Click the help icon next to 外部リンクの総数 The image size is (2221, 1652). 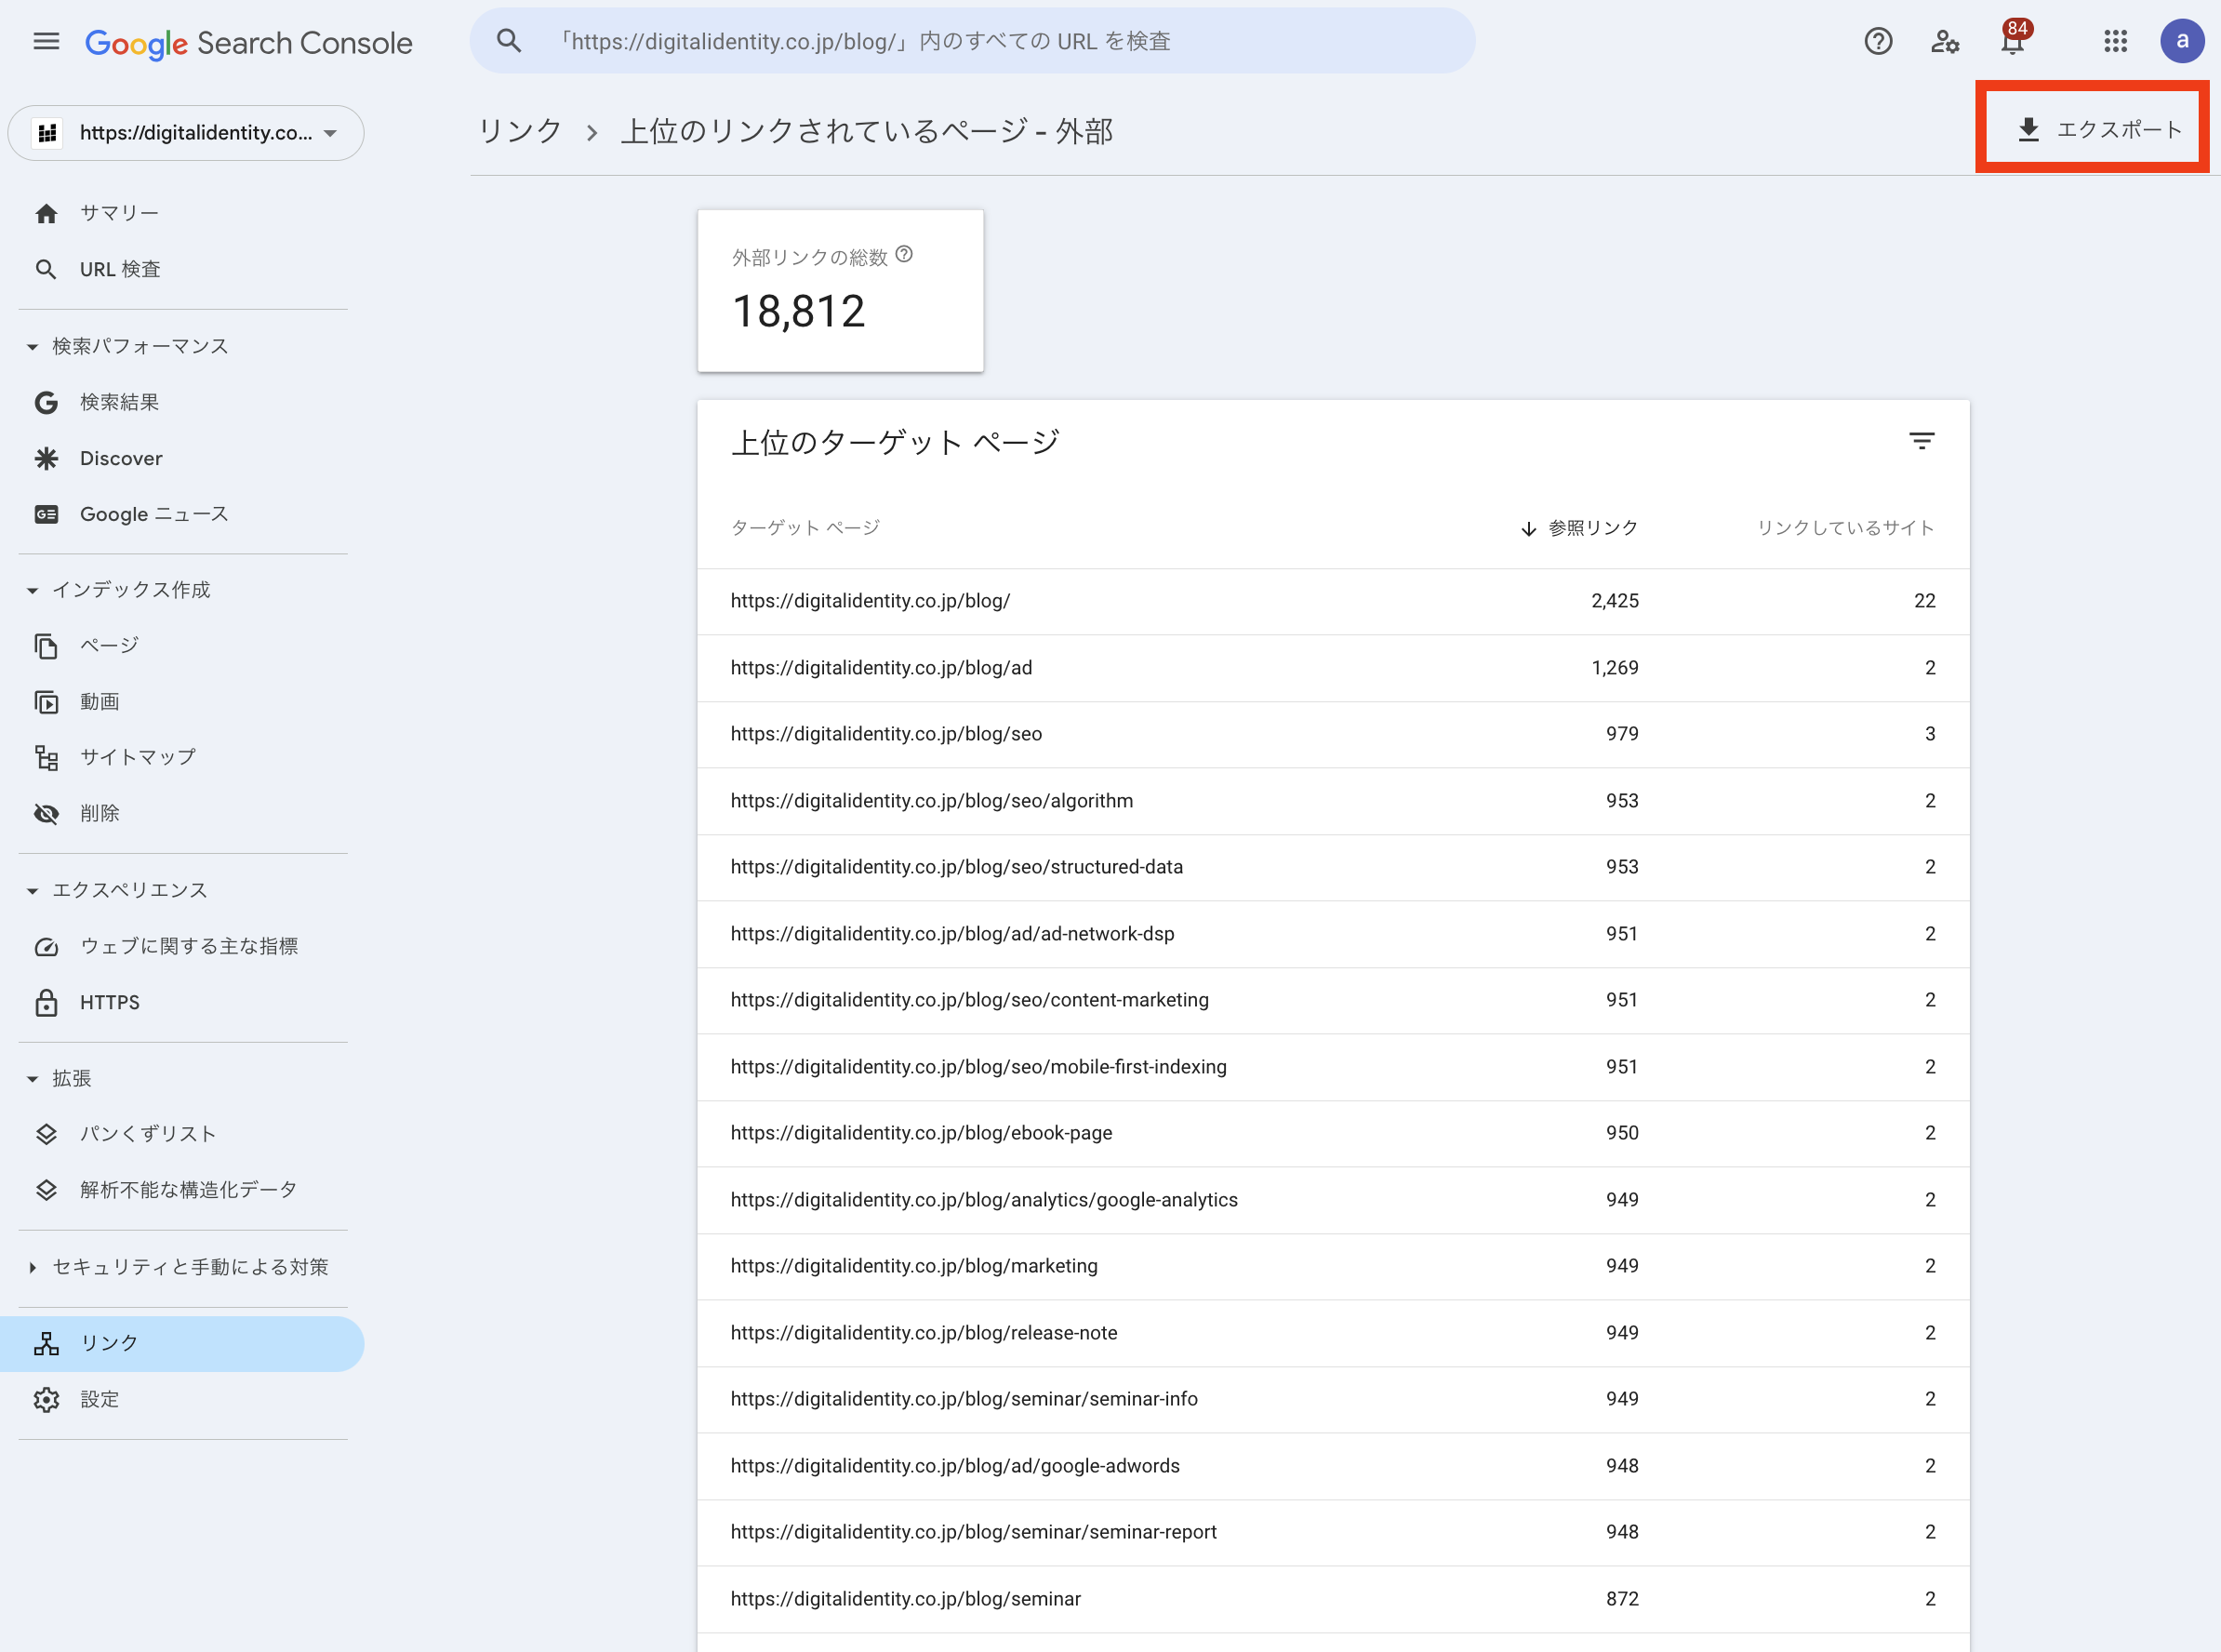(904, 254)
